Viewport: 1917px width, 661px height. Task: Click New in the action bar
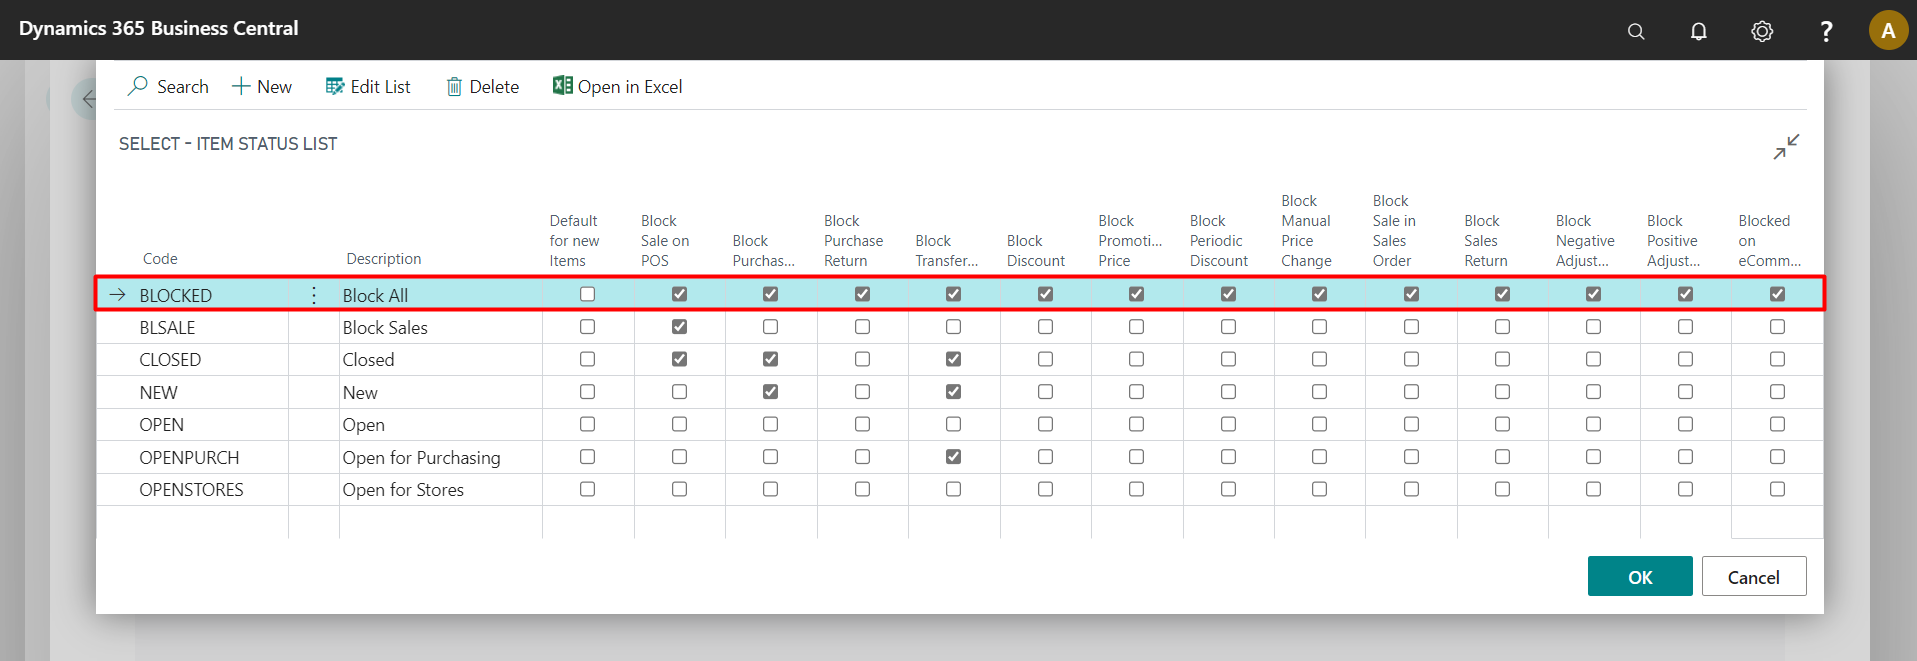(262, 87)
